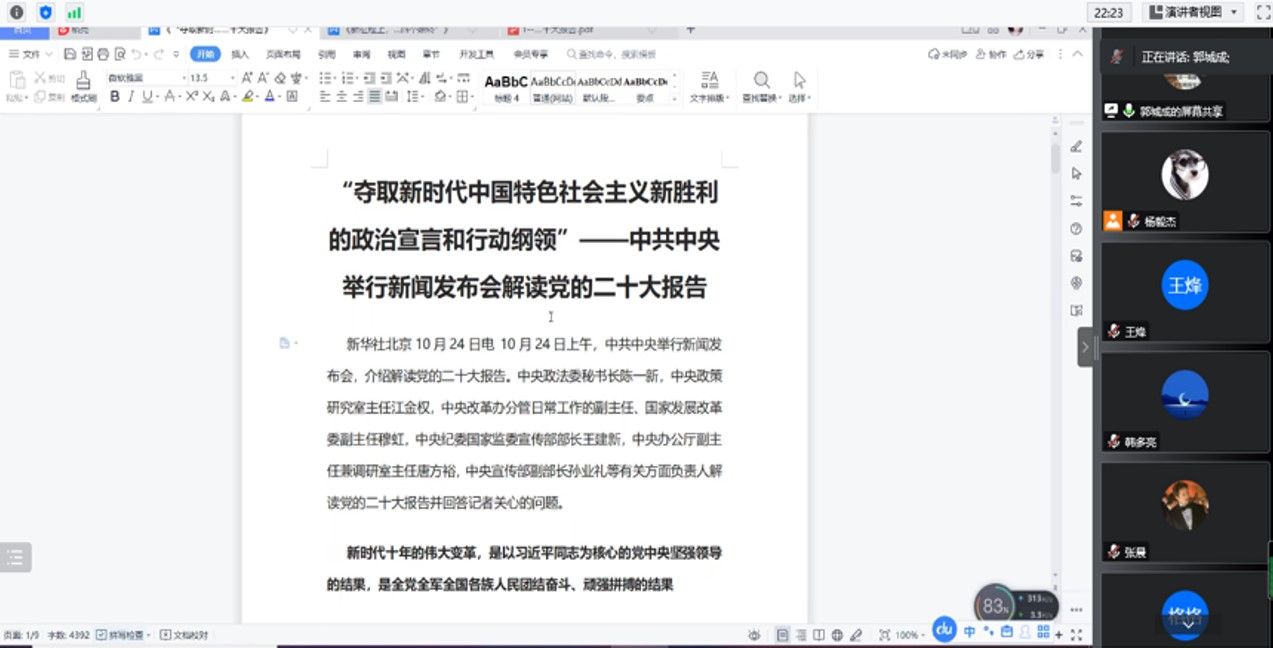
Task: Click the save document icon
Action: [x=70, y=54]
